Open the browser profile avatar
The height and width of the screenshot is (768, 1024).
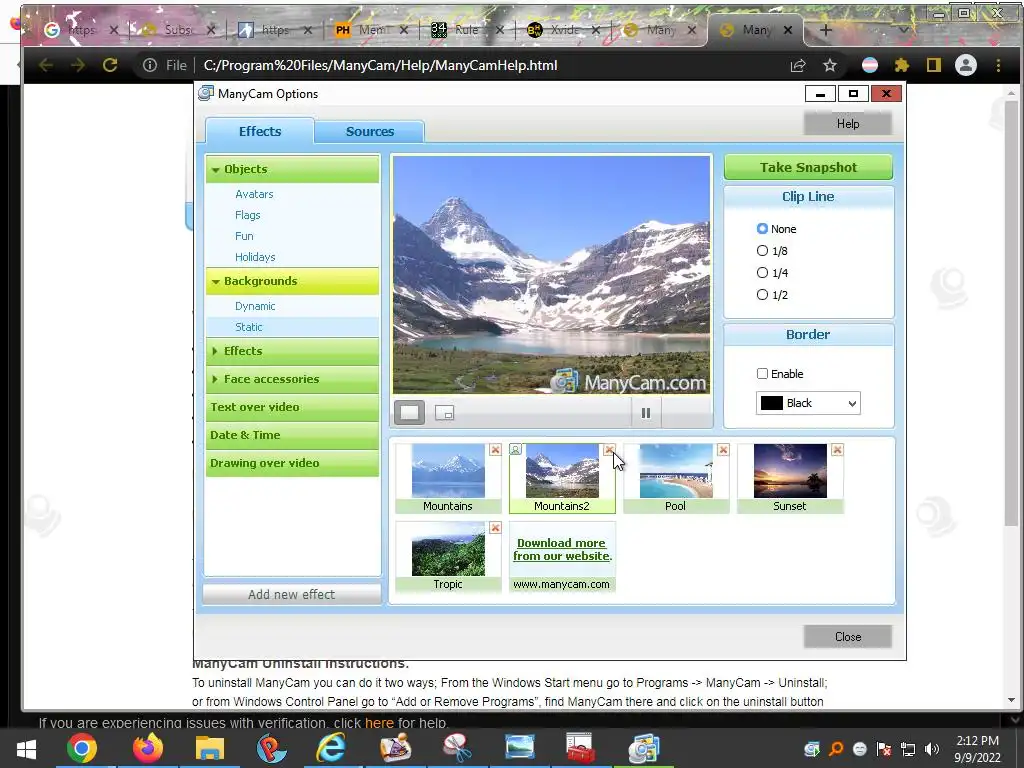pos(966,65)
